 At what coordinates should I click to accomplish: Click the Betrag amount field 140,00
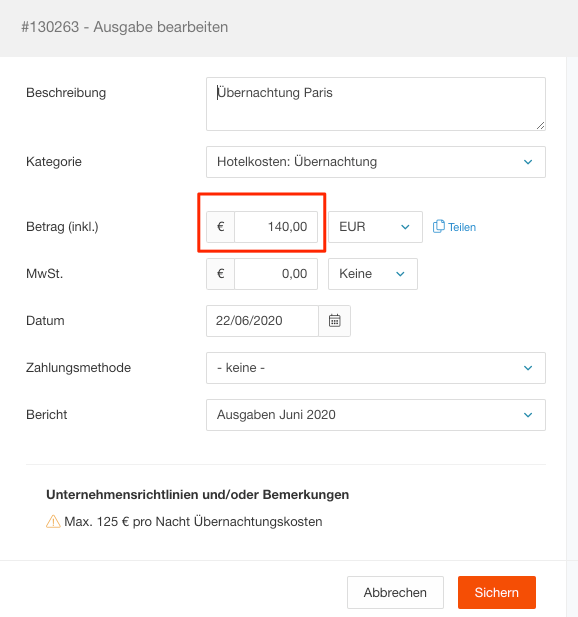[x=276, y=227]
